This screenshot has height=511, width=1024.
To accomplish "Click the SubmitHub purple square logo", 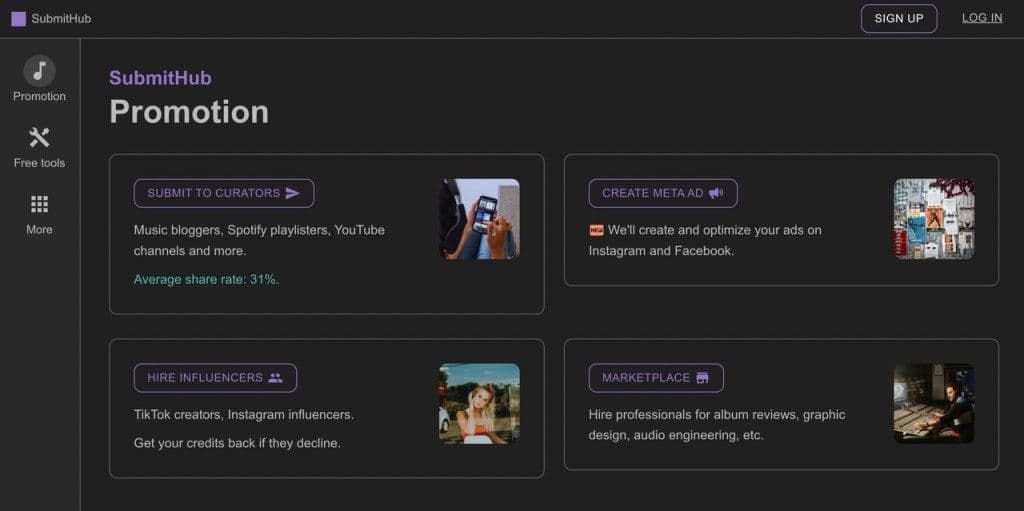I will click(18, 19).
